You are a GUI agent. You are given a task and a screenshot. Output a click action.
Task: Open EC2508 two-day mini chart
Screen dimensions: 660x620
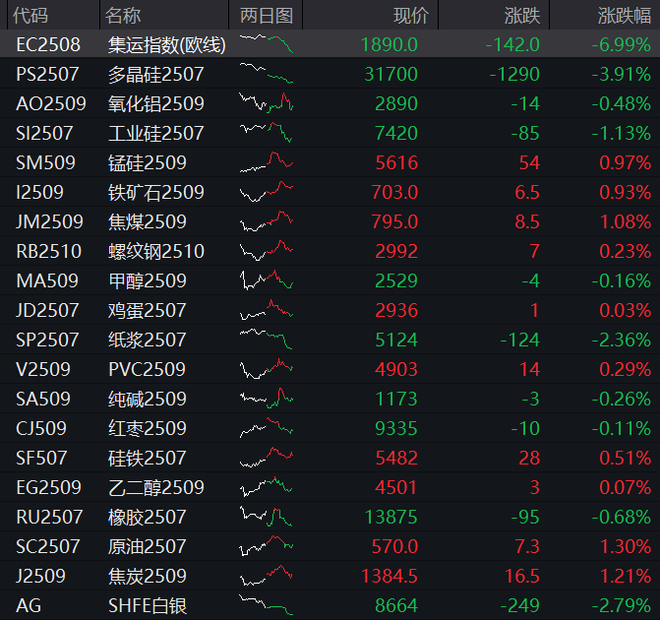[266, 43]
